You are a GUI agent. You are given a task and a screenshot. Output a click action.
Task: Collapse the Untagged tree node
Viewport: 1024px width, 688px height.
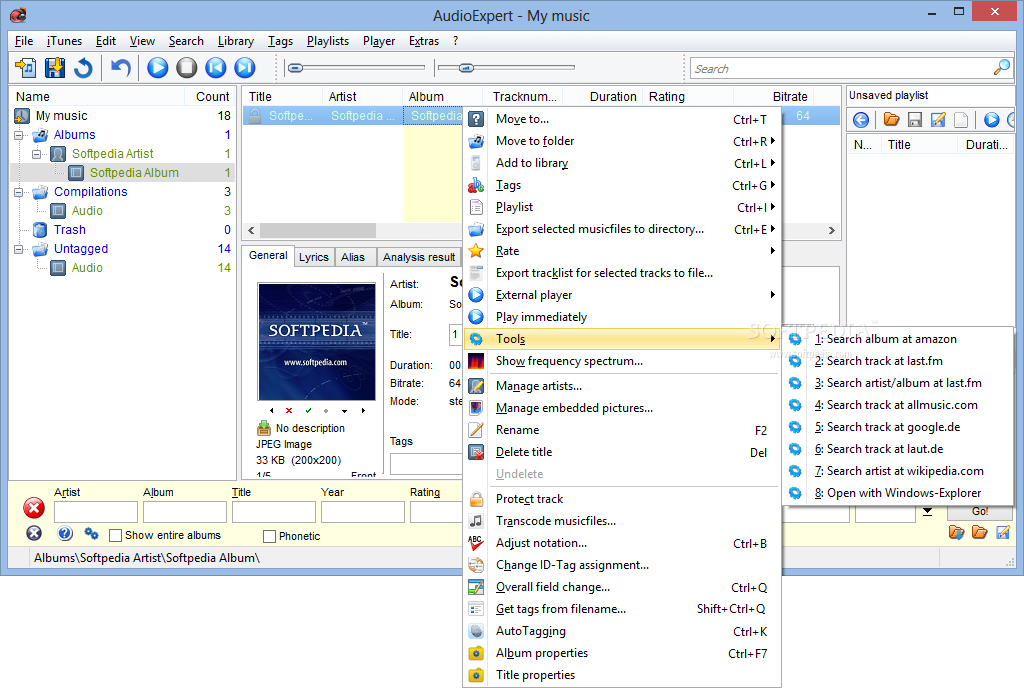[18, 249]
